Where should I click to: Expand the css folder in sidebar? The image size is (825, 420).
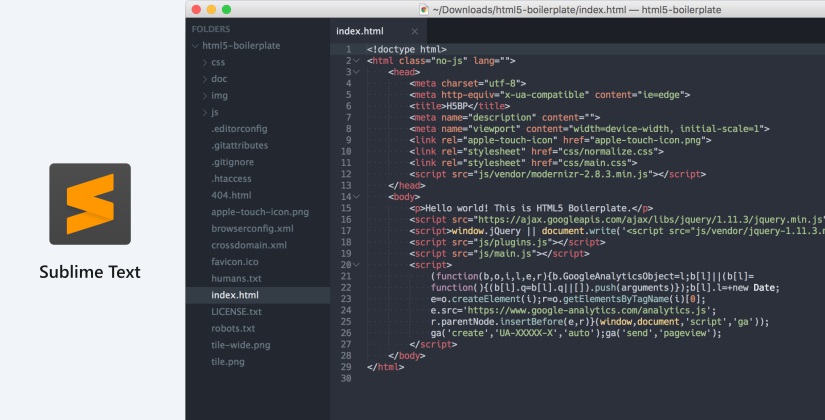(204, 63)
